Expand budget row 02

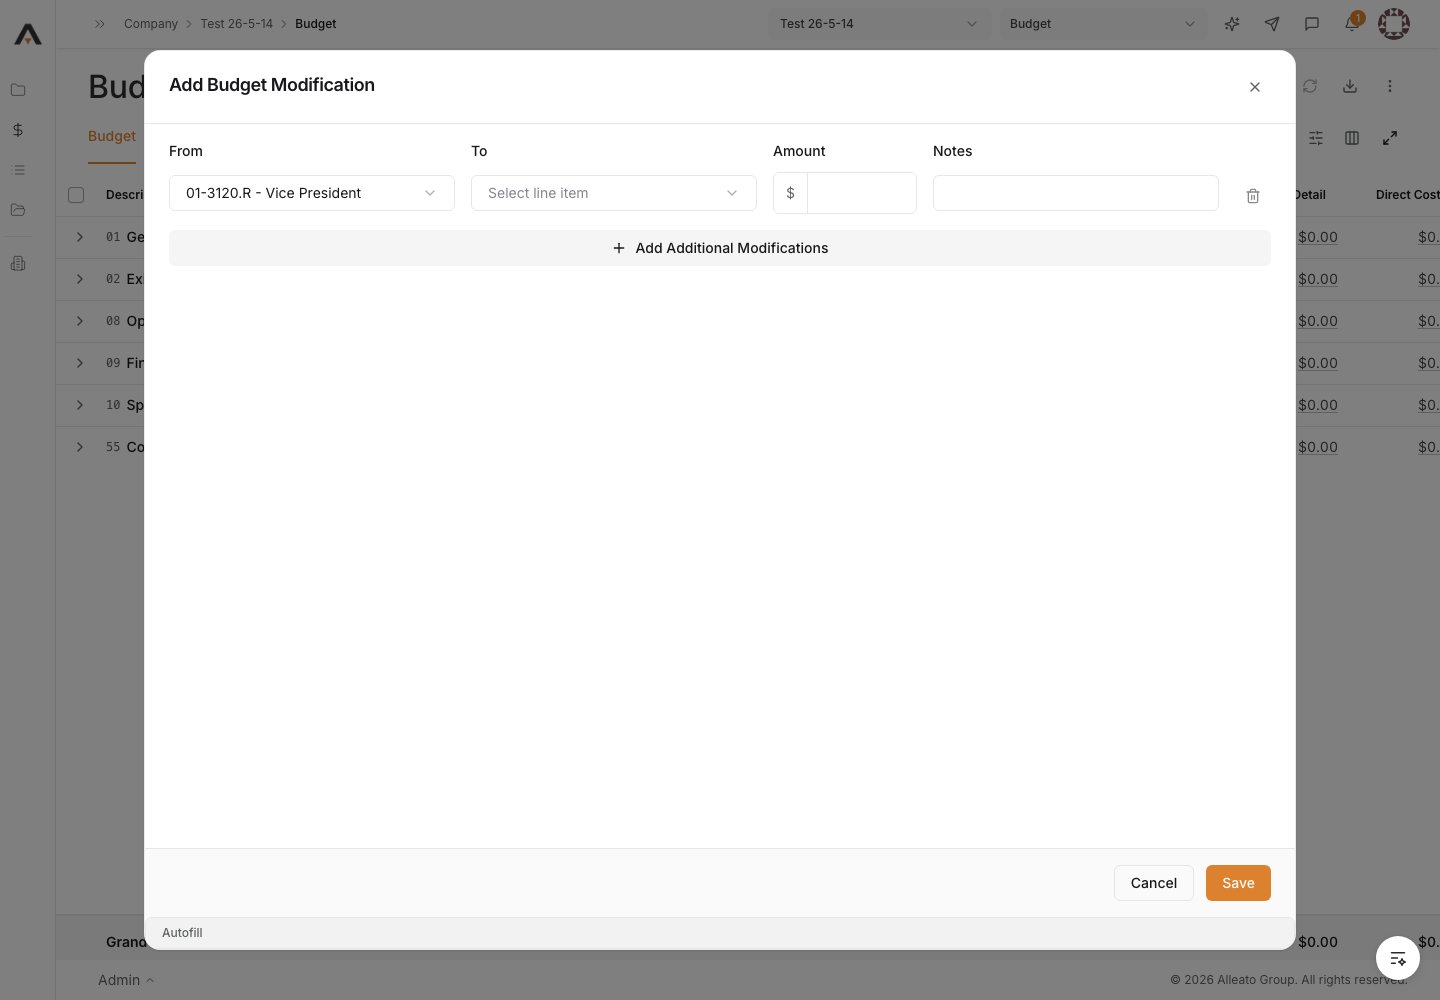[x=80, y=279]
